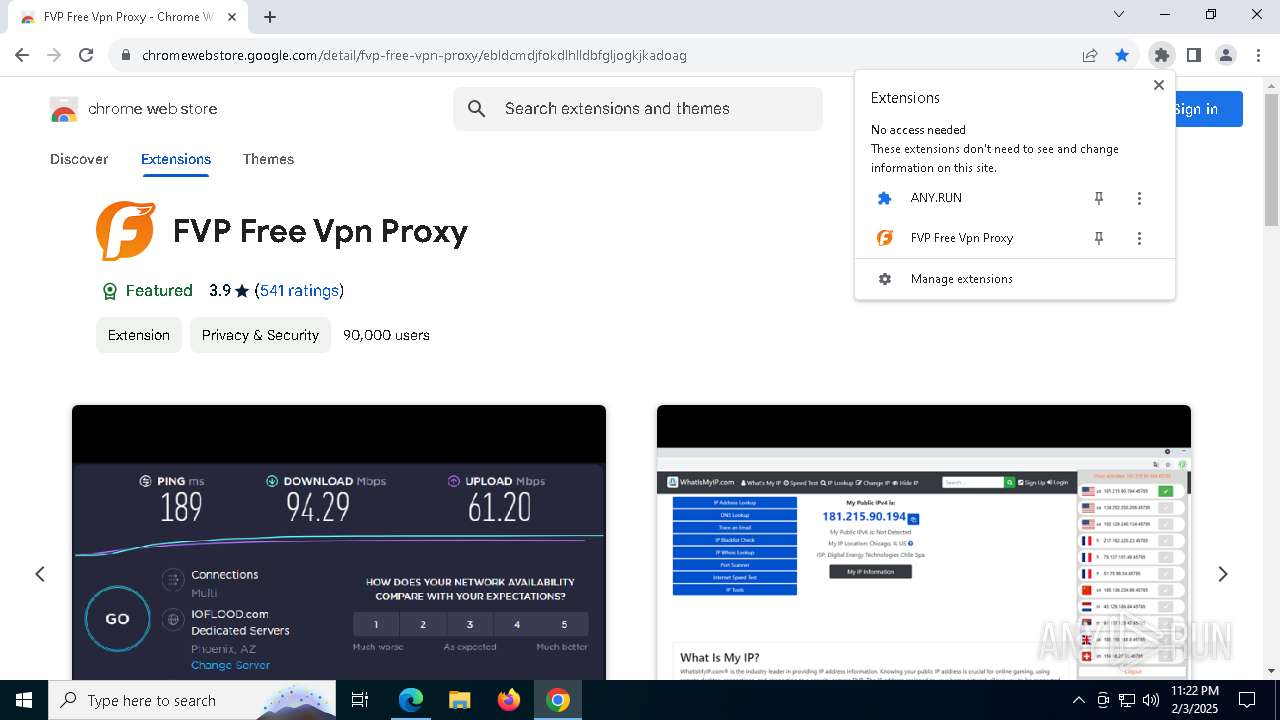
Task: Click the Manage extensions gear icon
Action: pyautogui.click(x=885, y=279)
